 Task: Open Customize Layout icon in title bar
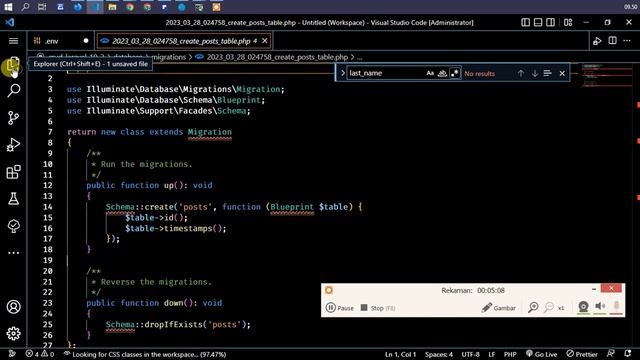pyautogui.click(x=568, y=22)
